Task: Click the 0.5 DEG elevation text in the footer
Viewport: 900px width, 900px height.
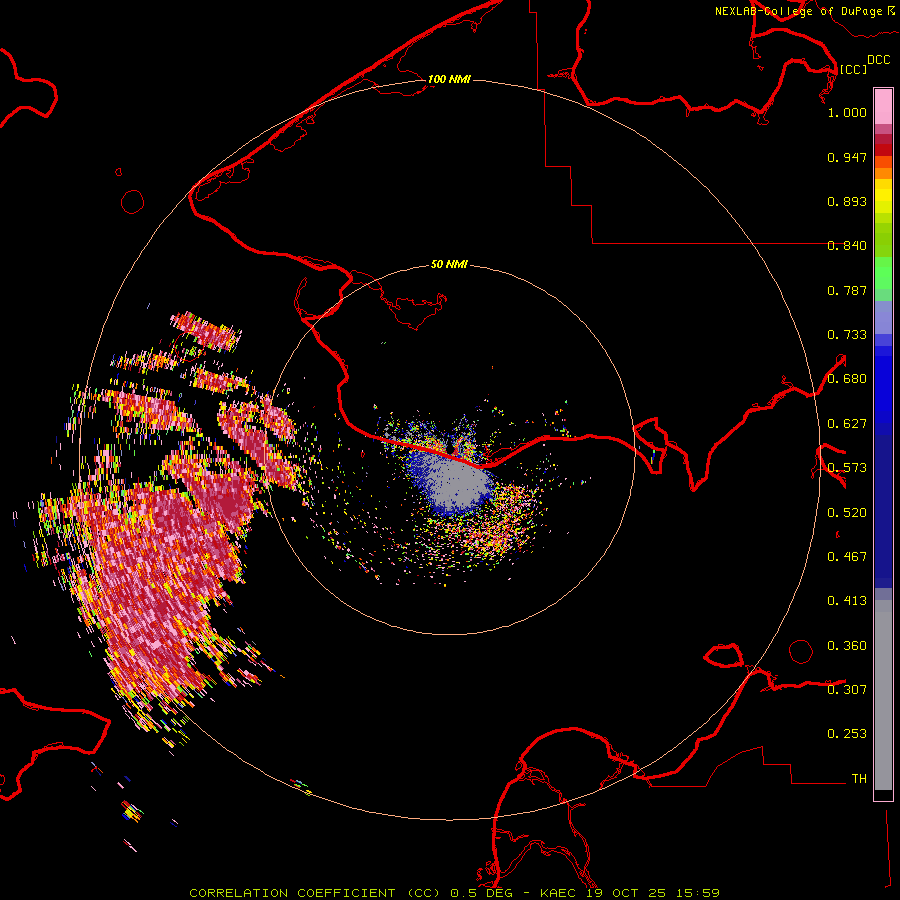Action: [483, 893]
